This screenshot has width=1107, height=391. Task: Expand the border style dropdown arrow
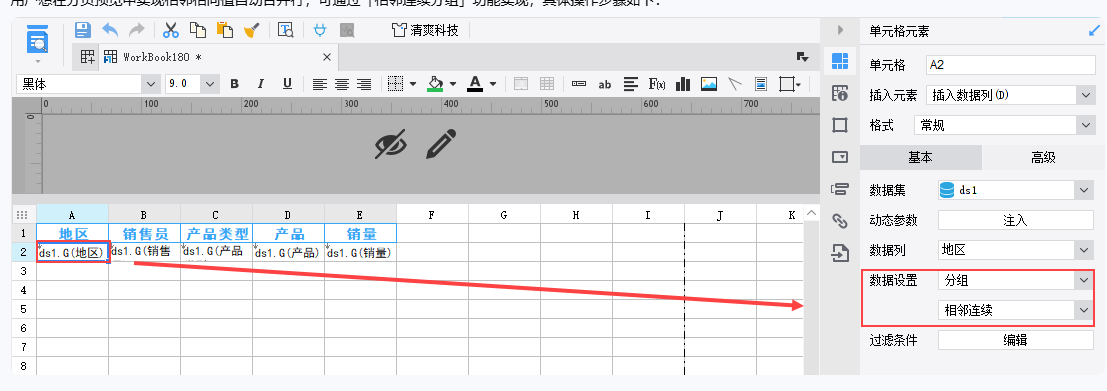pyautogui.click(x=413, y=84)
